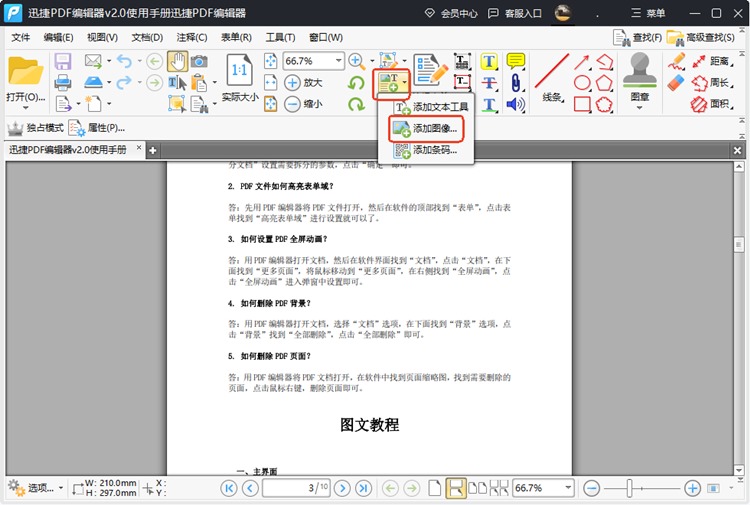Image resolution: width=750 pixels, height=505 pixels.
Task: Open the edit form tool with the pencil
Action: click(430, 70)
